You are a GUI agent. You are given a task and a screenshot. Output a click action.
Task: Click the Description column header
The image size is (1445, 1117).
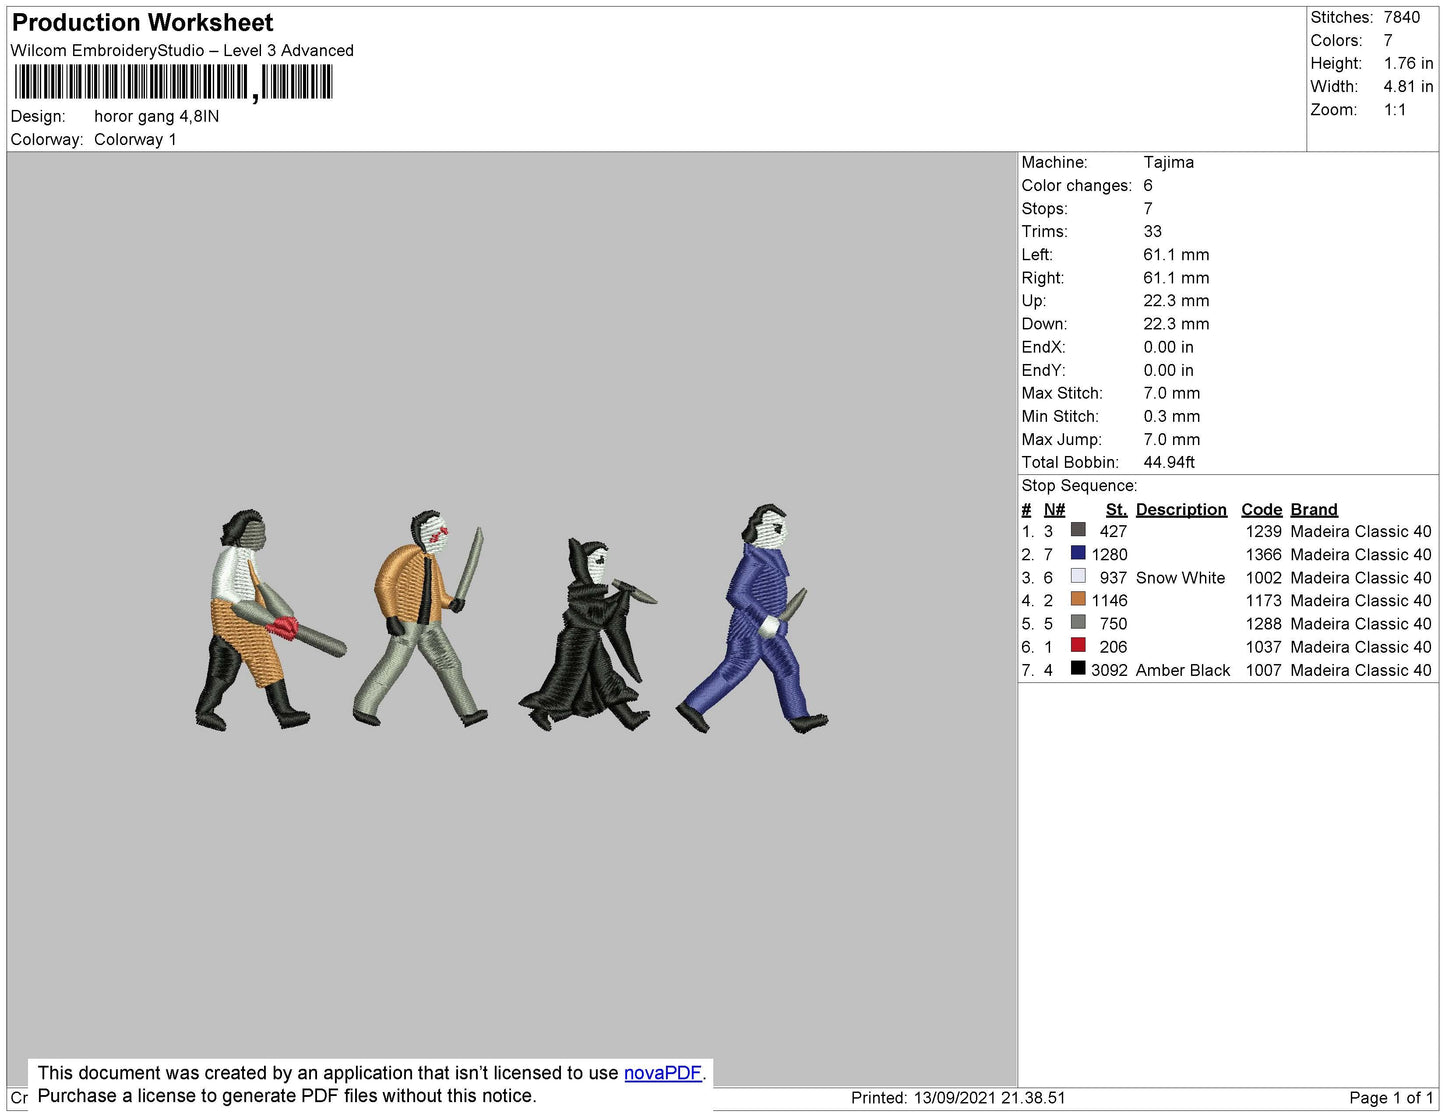(1181, 509)
